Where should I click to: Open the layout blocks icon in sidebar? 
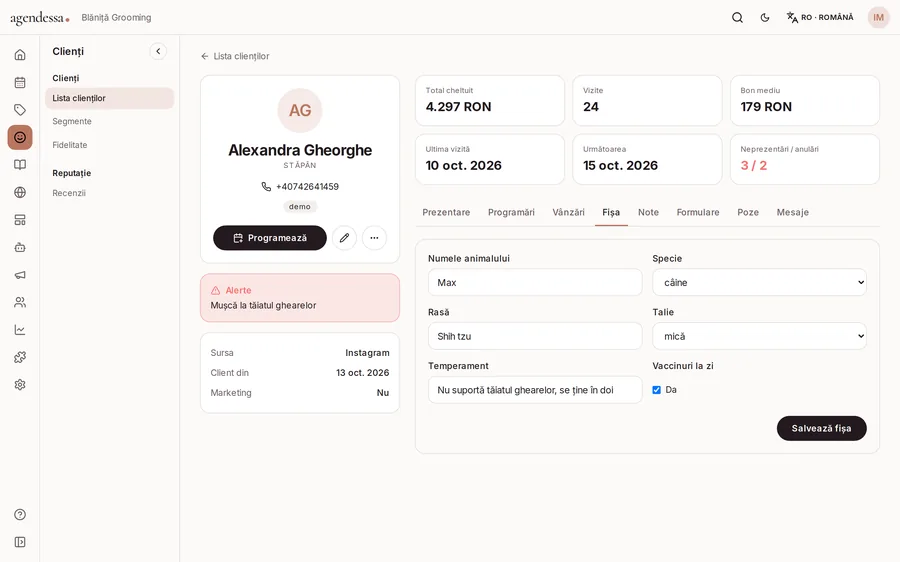pos(20,220)
